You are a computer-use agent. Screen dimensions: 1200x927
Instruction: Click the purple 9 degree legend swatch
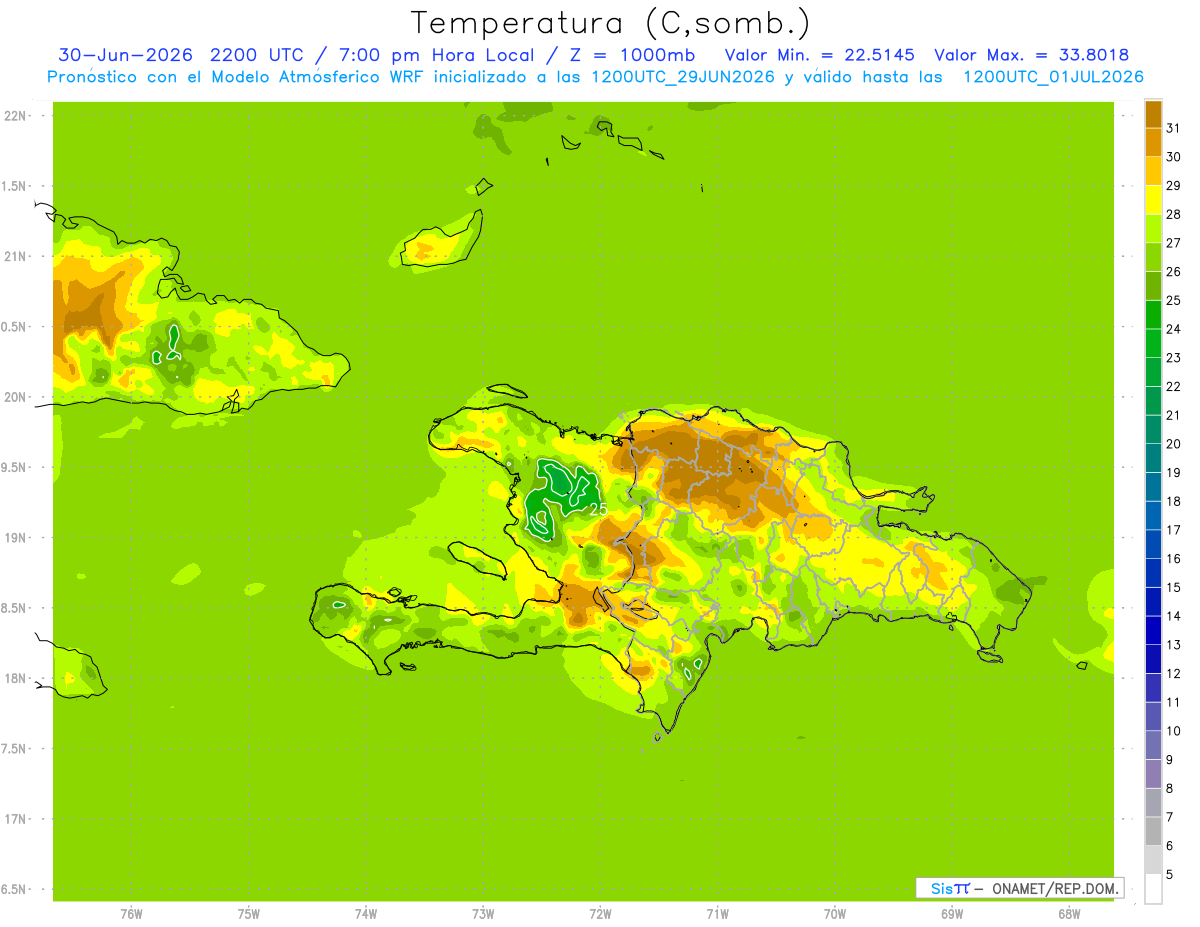[1153, 745]
